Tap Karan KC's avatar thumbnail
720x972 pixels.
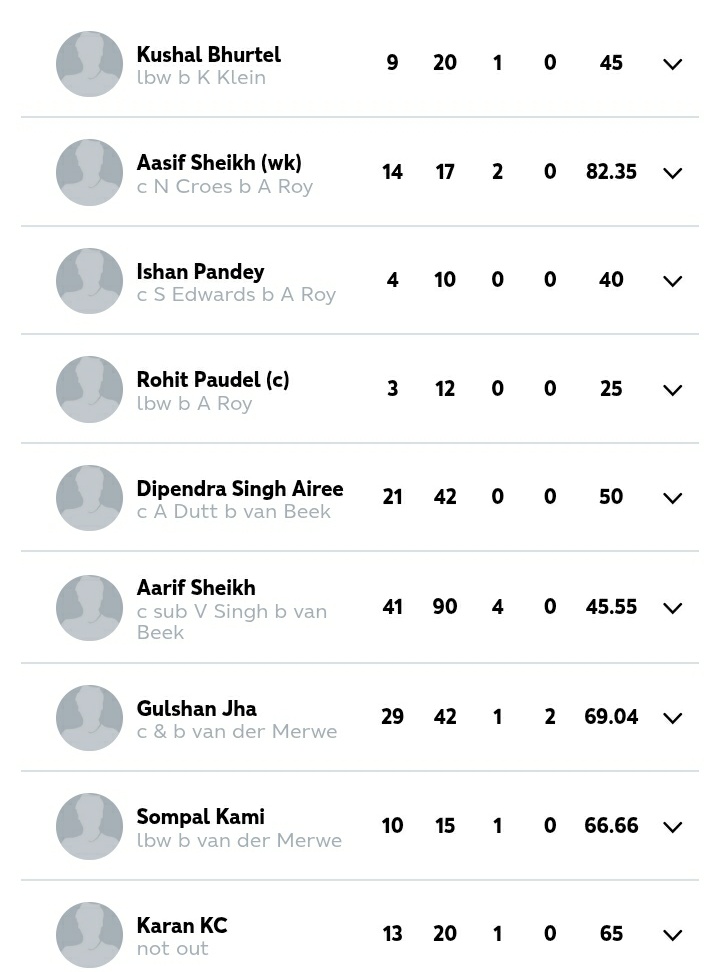[x=89, y=935]
